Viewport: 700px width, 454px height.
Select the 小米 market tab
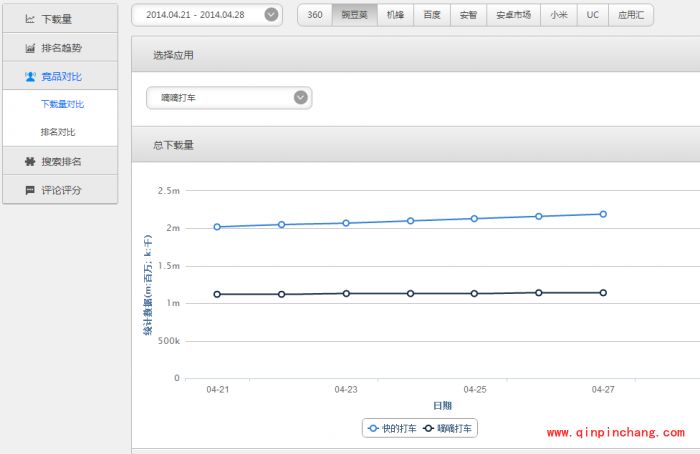[558, 15]
